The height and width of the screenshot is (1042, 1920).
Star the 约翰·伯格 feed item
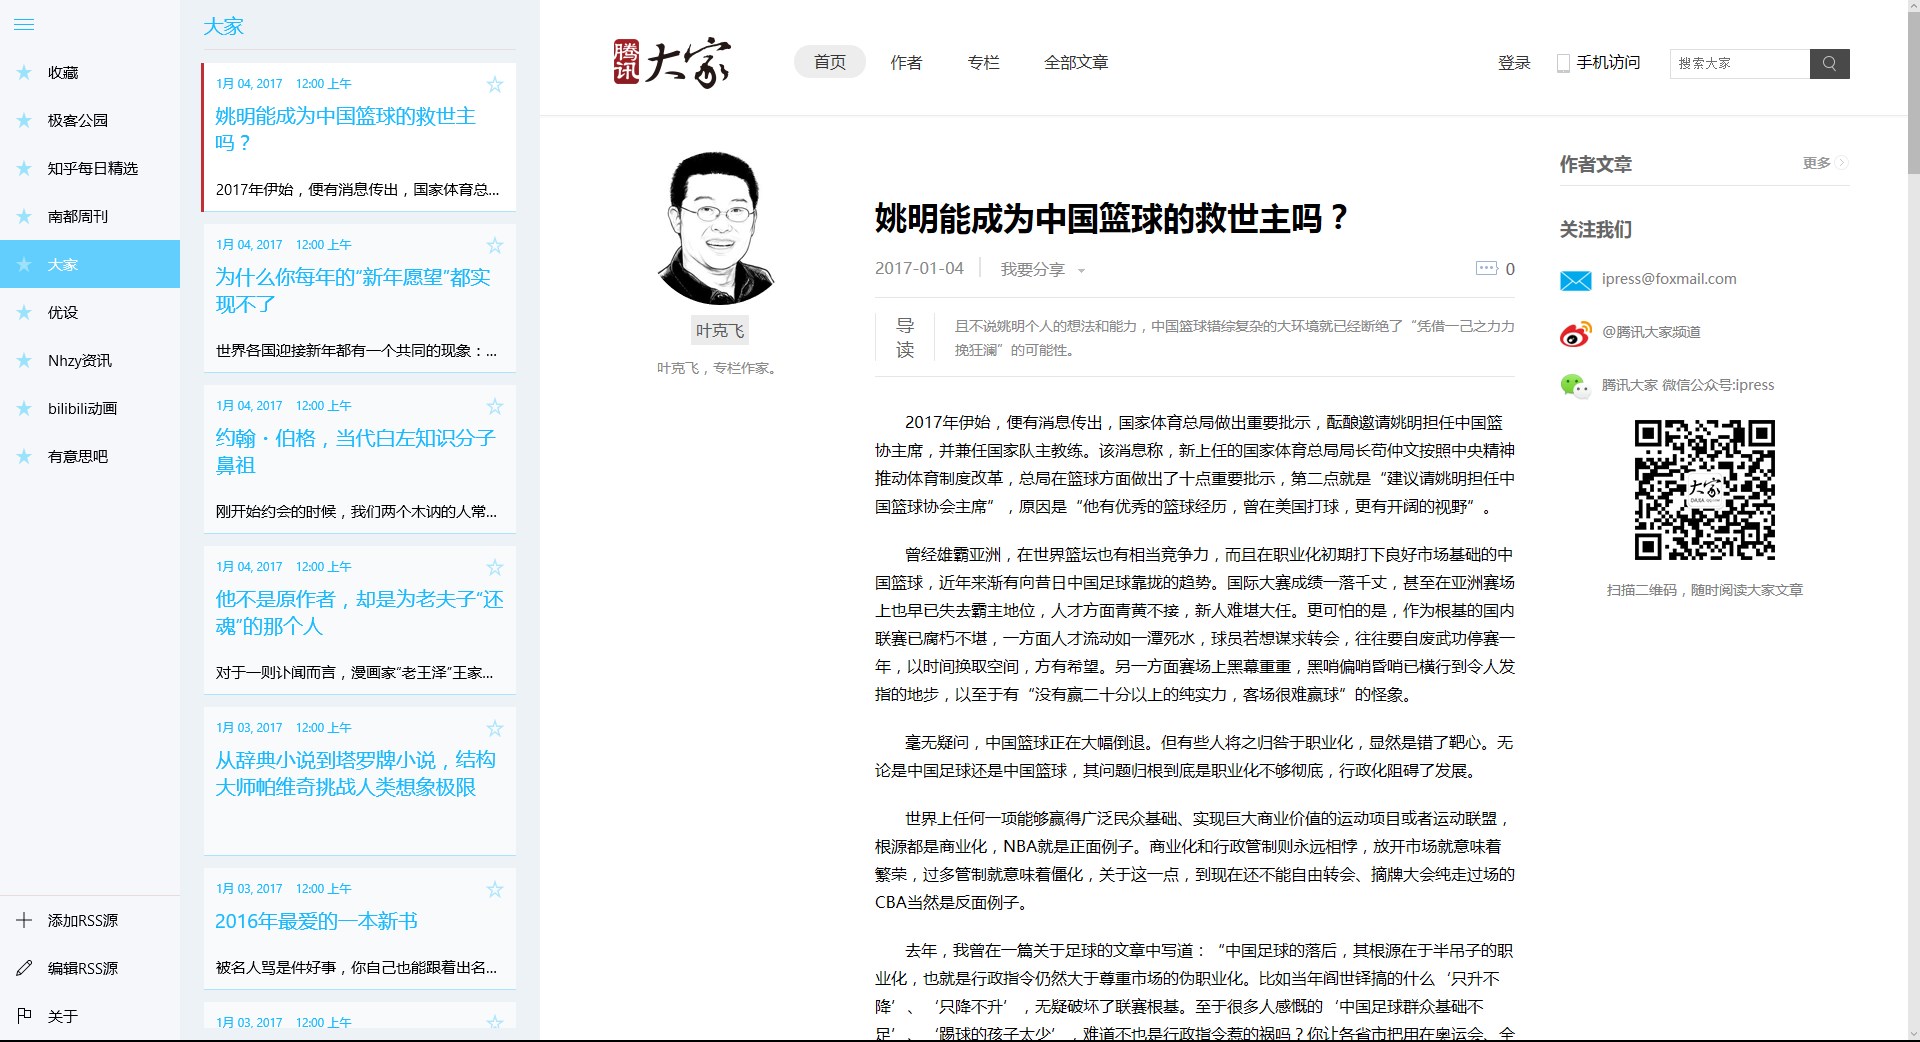coord(494,407)
